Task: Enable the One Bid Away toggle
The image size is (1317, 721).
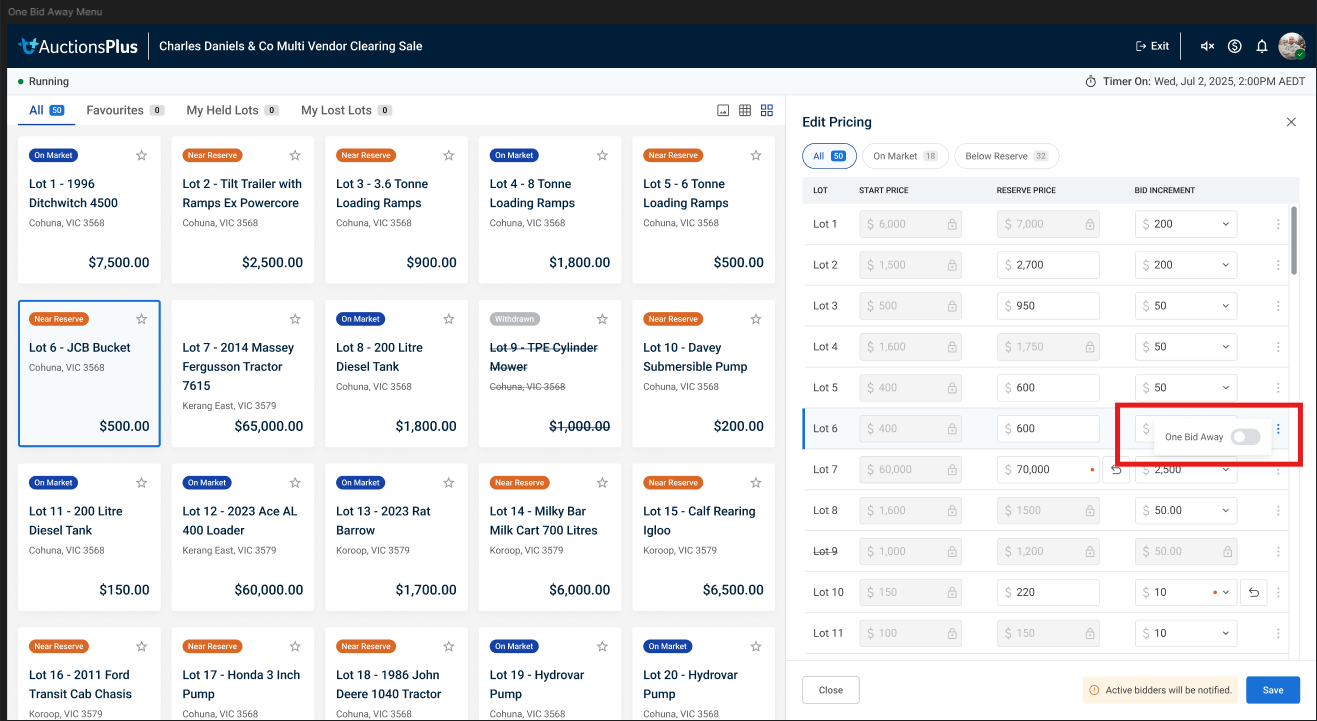Action: tap(1245, 437)
